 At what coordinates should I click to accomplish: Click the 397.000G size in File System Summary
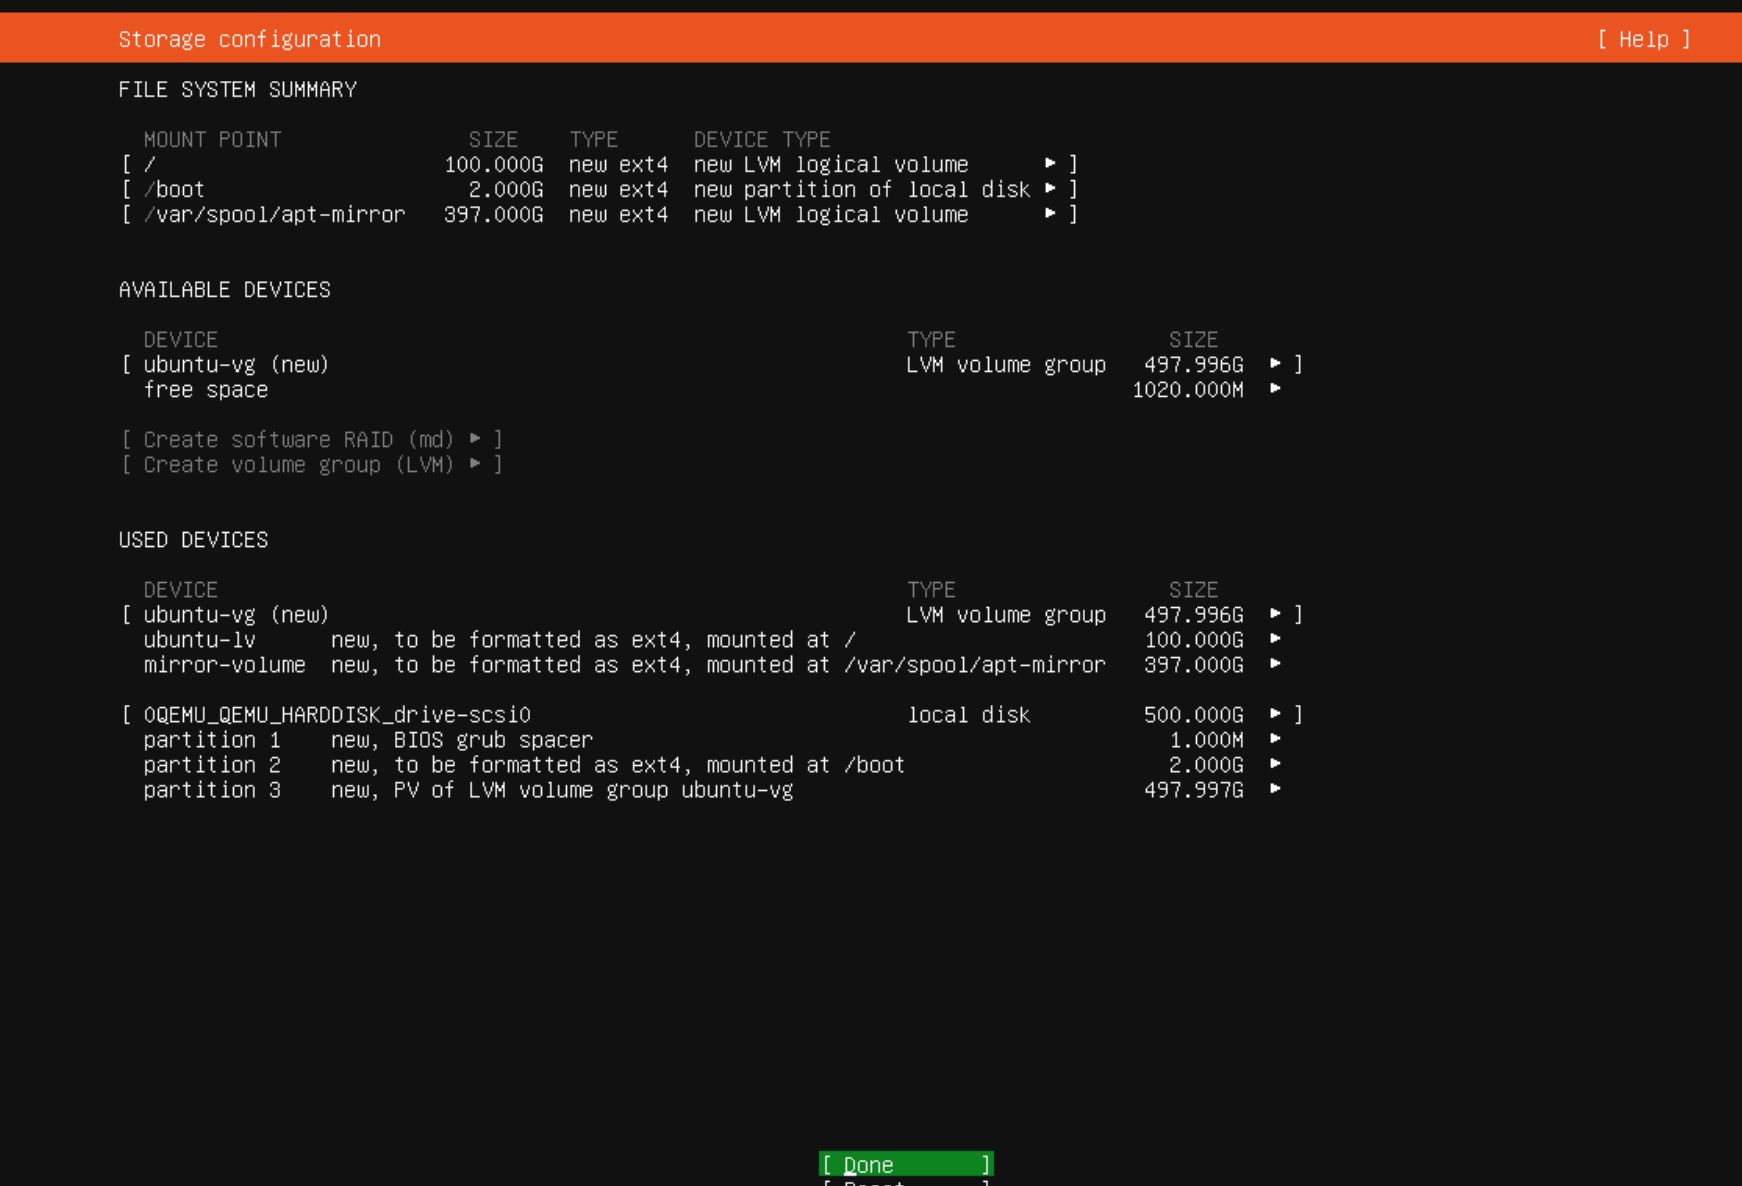tap(494, 214)
